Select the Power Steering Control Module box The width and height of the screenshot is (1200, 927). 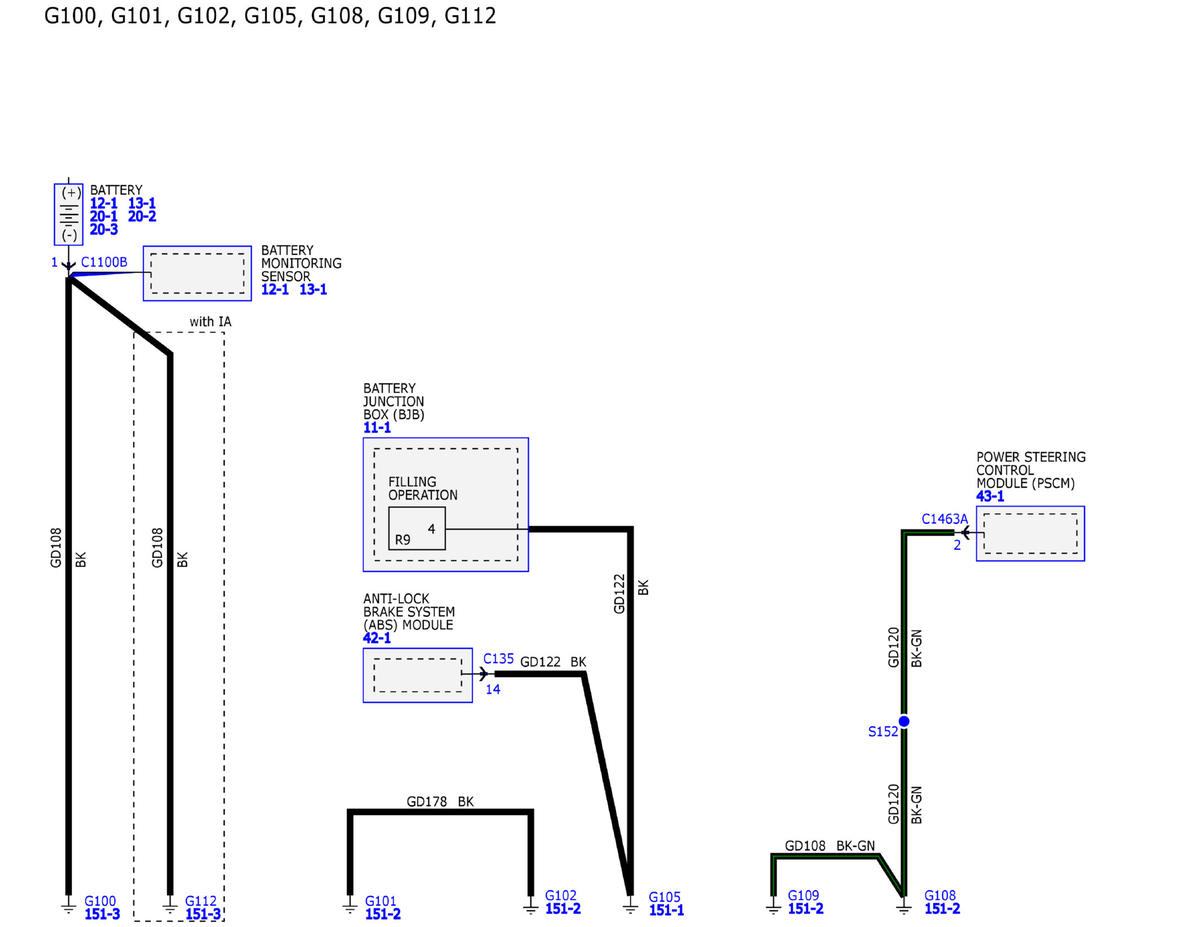pyautogui.click(x=1030, y=533)
